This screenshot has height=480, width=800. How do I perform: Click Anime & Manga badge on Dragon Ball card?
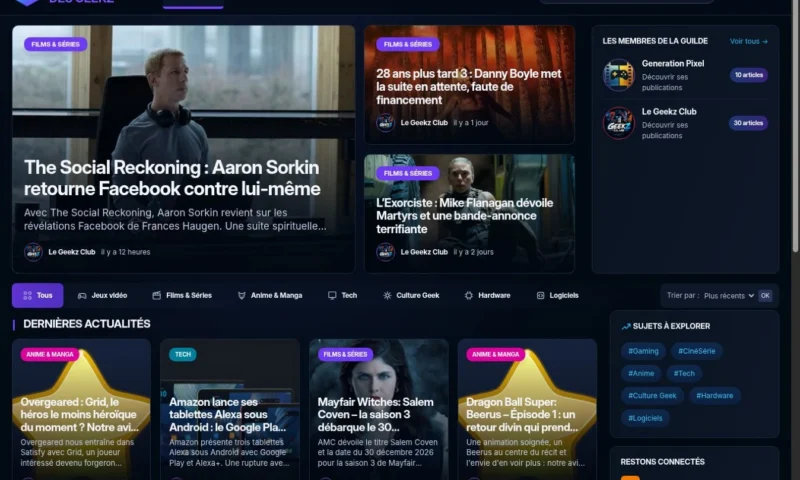click(495, 355)
